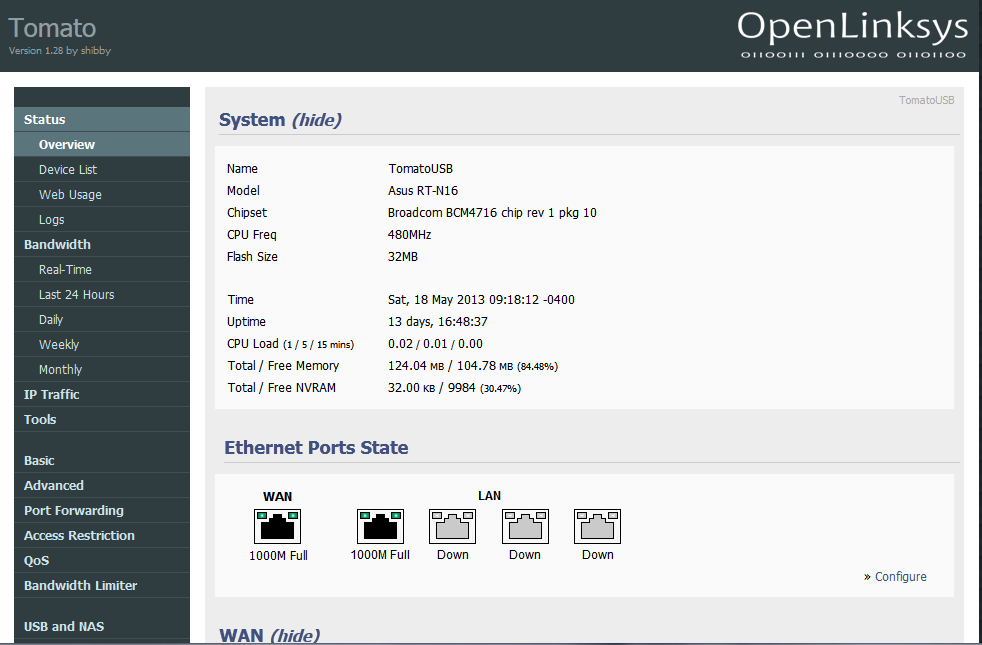This screenshot has height=645, width=982.
Task: Click the time value Sat, 18 May 2013
Action: tap(481, 300)
